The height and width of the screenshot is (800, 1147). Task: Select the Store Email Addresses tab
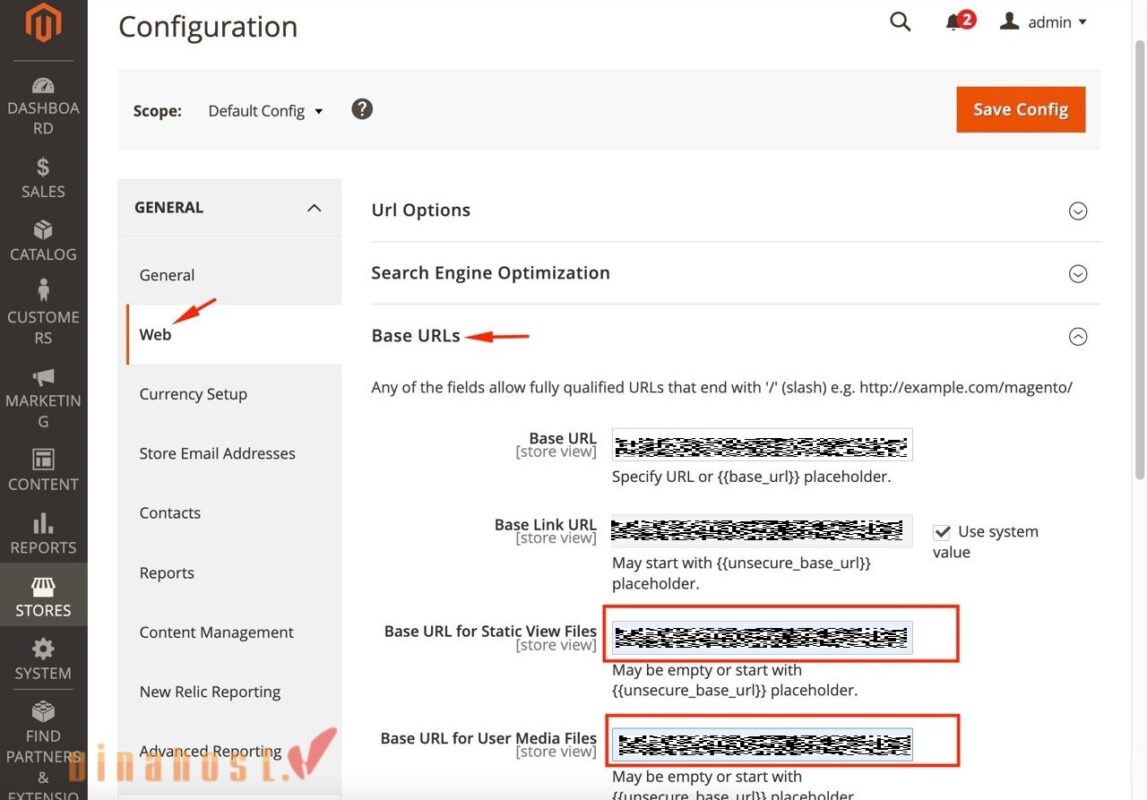tap(217, 453)
